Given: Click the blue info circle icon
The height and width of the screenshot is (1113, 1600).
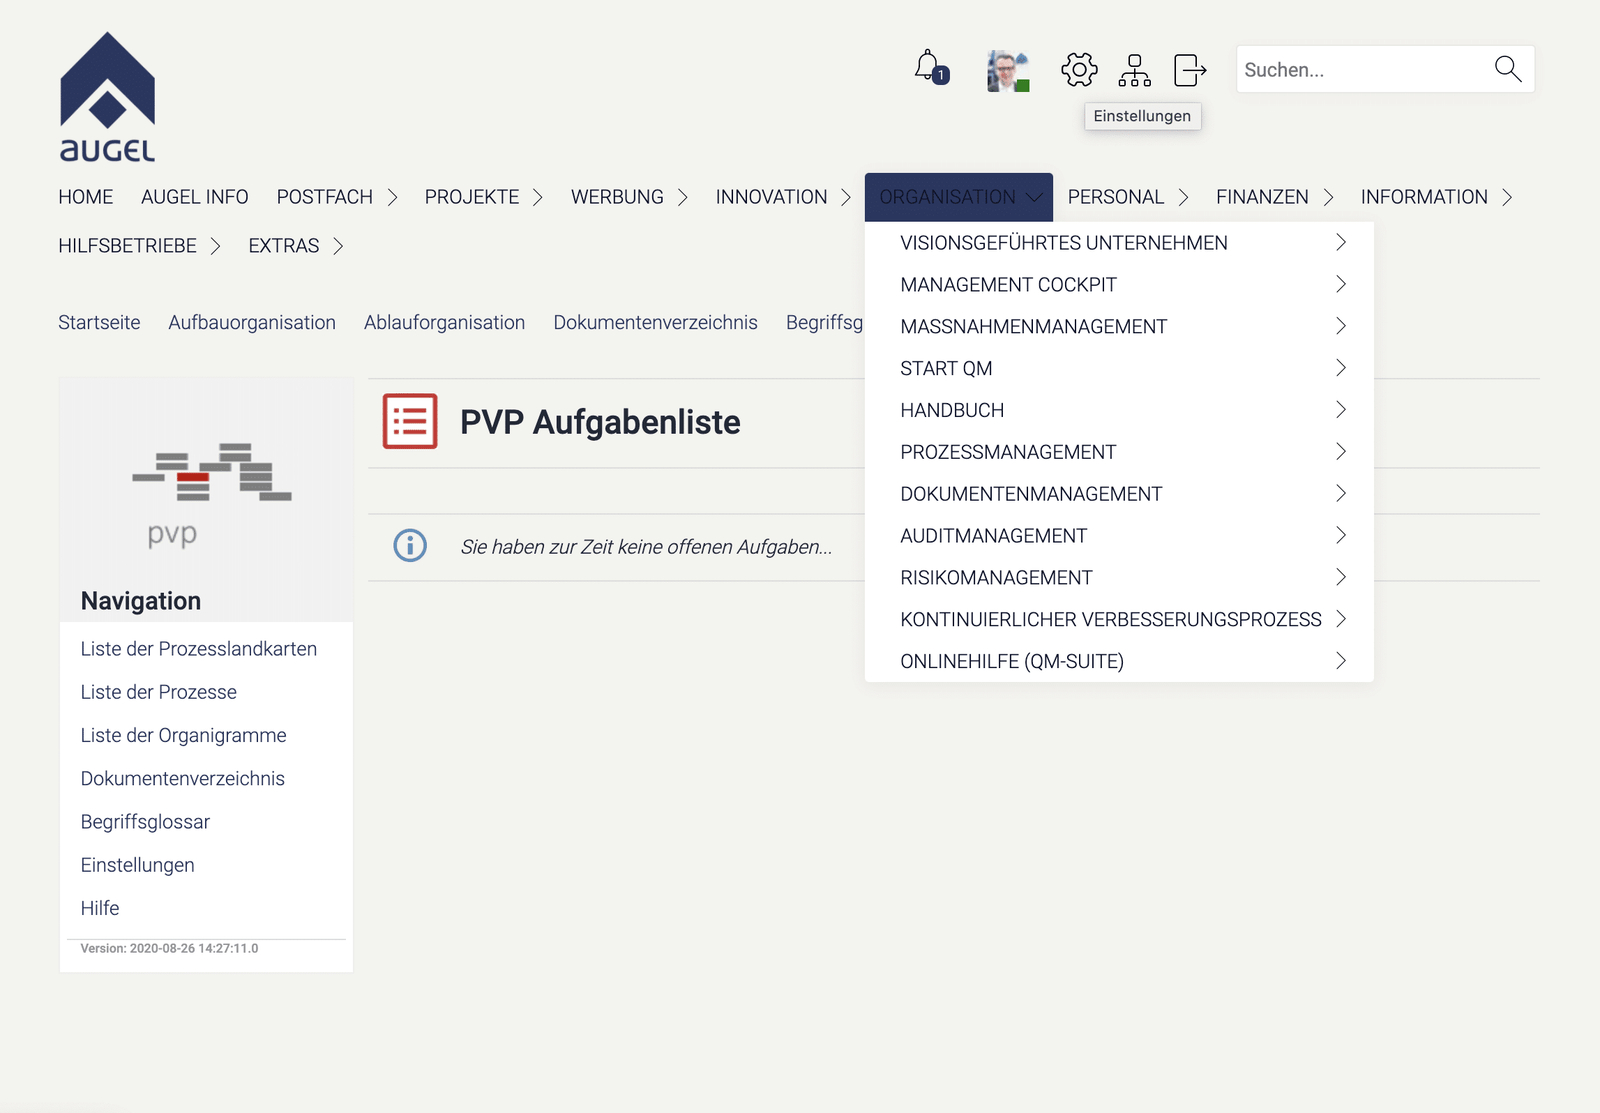Looking at the screenshot, I should tap(410, 546).
